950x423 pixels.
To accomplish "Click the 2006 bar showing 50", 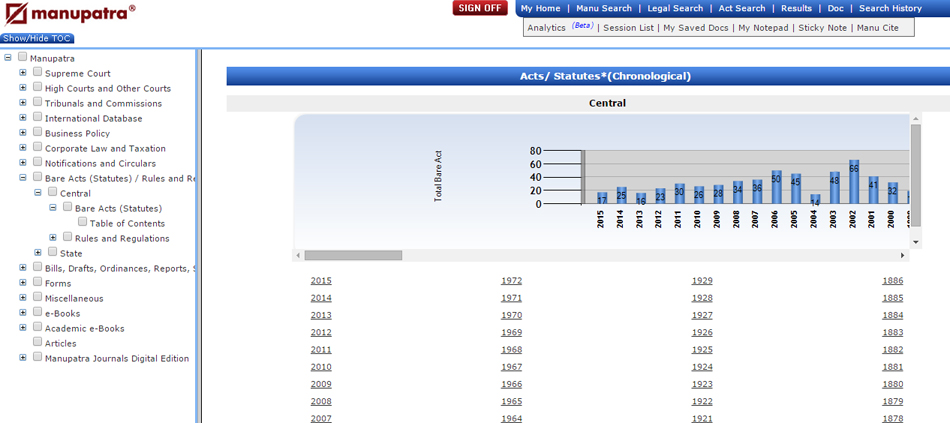I will click(x=777, y=187).
